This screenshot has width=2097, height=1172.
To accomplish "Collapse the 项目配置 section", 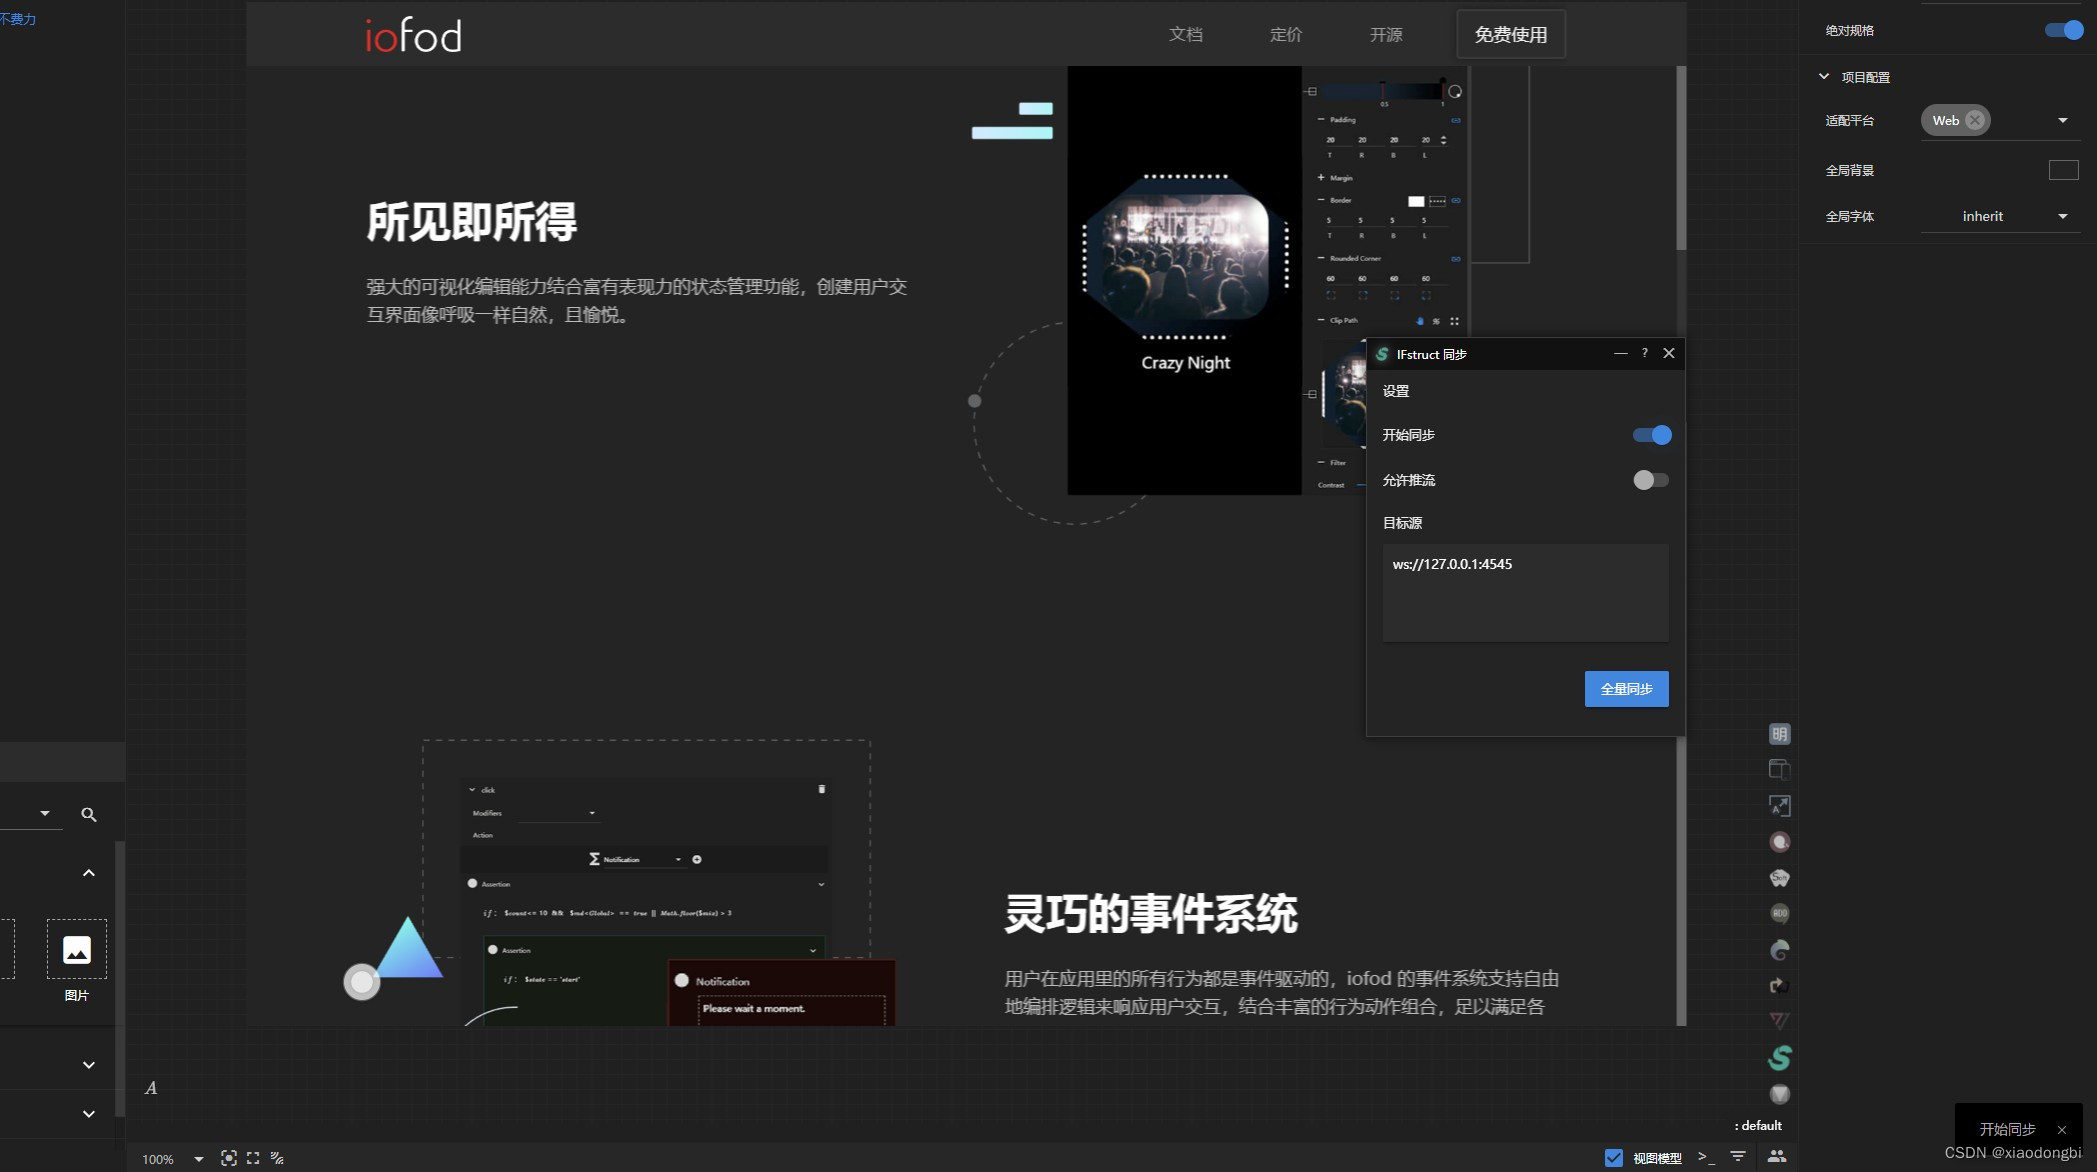I will 1824,76.
